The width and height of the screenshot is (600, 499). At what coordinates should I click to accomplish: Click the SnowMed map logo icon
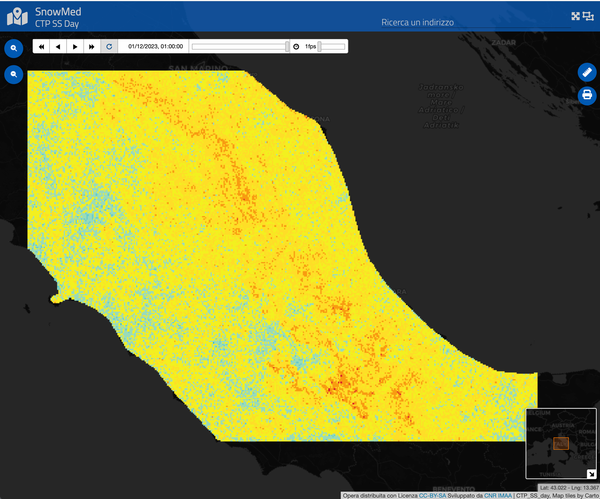[17, 16]
